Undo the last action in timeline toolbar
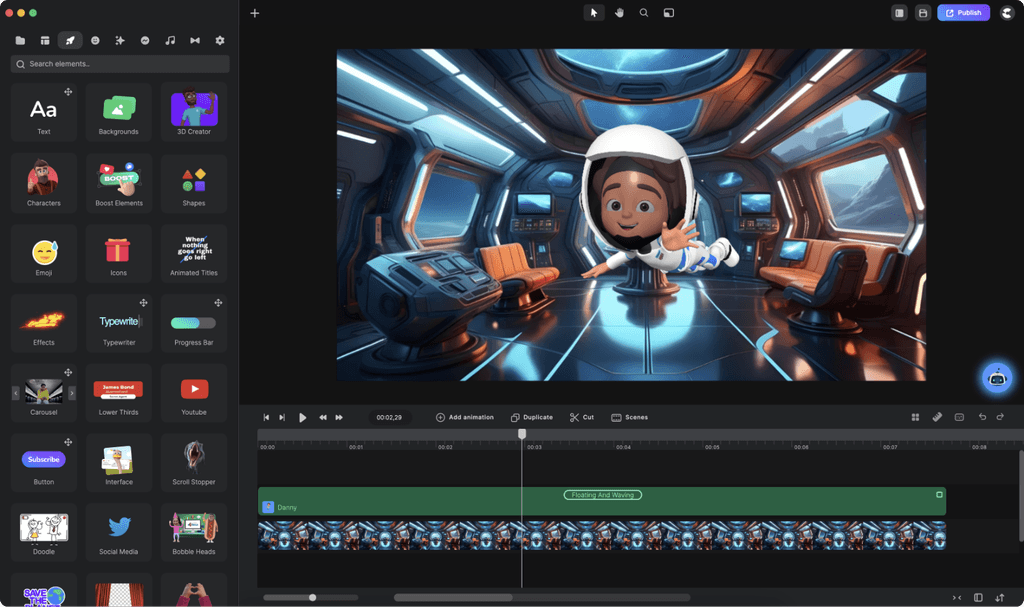1024x607 pixels. 982,417
